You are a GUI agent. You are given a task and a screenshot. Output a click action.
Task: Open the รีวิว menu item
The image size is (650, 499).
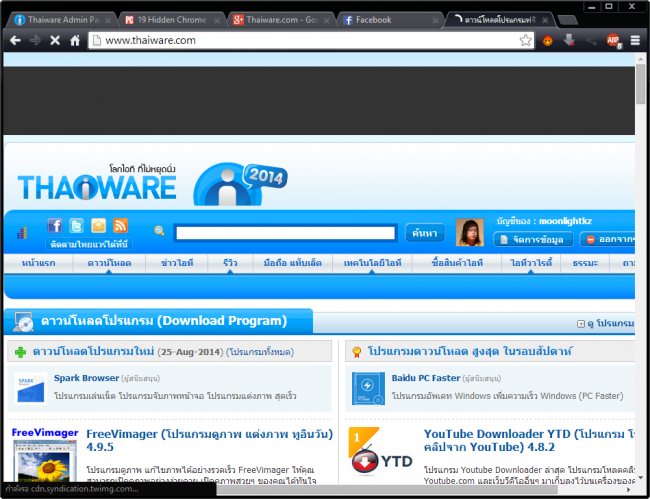[230, 263]
